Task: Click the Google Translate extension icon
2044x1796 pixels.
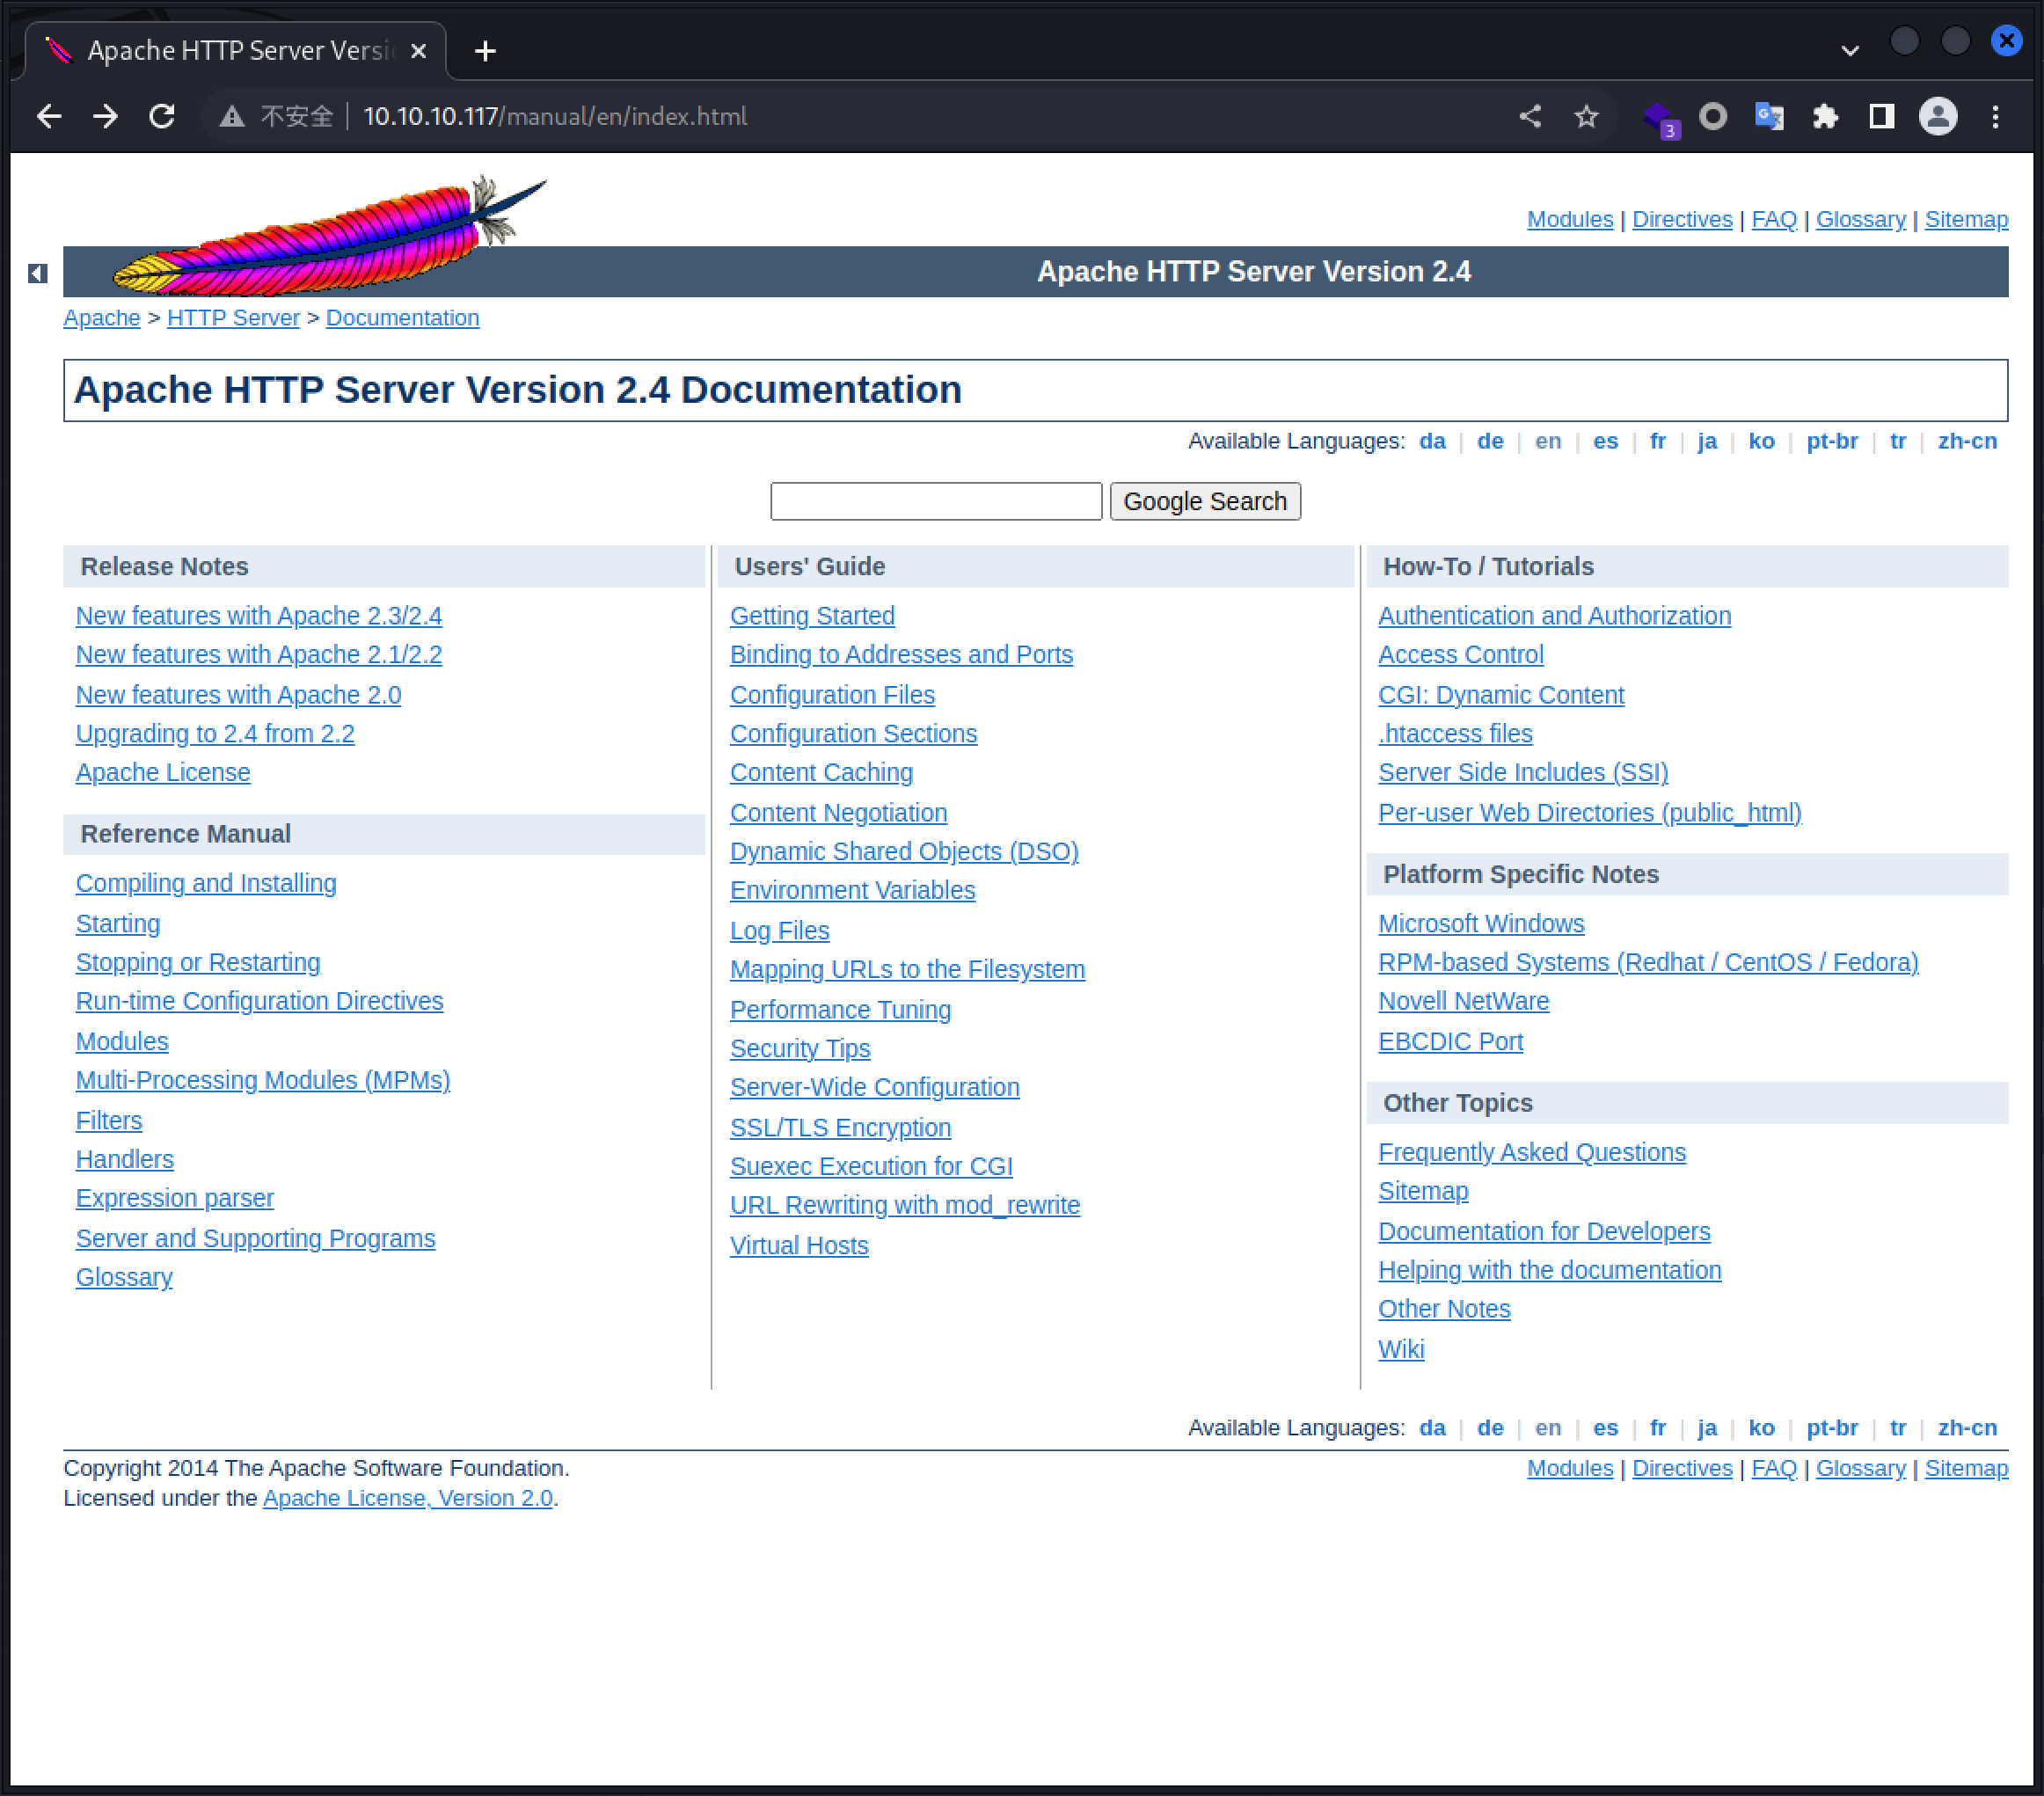Action: [1769, 116]
